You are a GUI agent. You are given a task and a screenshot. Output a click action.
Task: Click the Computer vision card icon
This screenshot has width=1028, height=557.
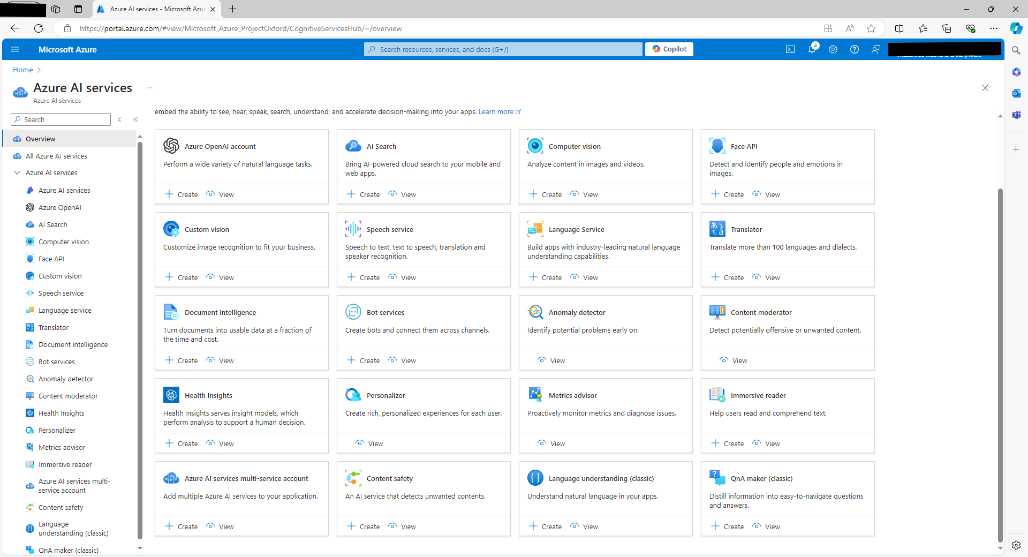click(535, 145)
